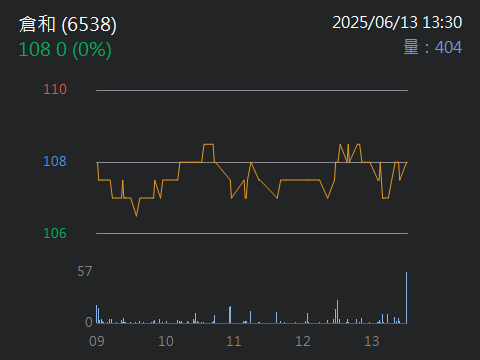Click the volume label 量 : 404
Viewport: 480px width, 360px height.
(x=433, y=47)
